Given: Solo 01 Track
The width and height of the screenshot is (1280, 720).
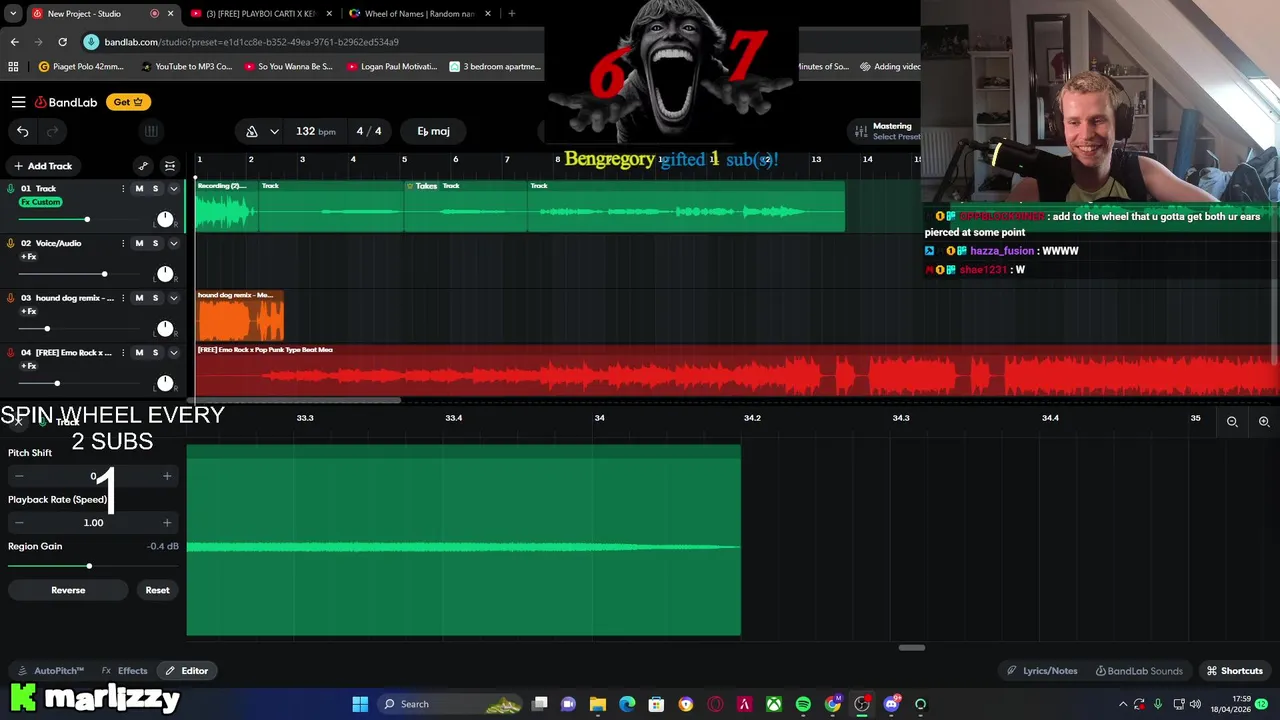Looking at the screenshot, I should click(x=155, y=189).
